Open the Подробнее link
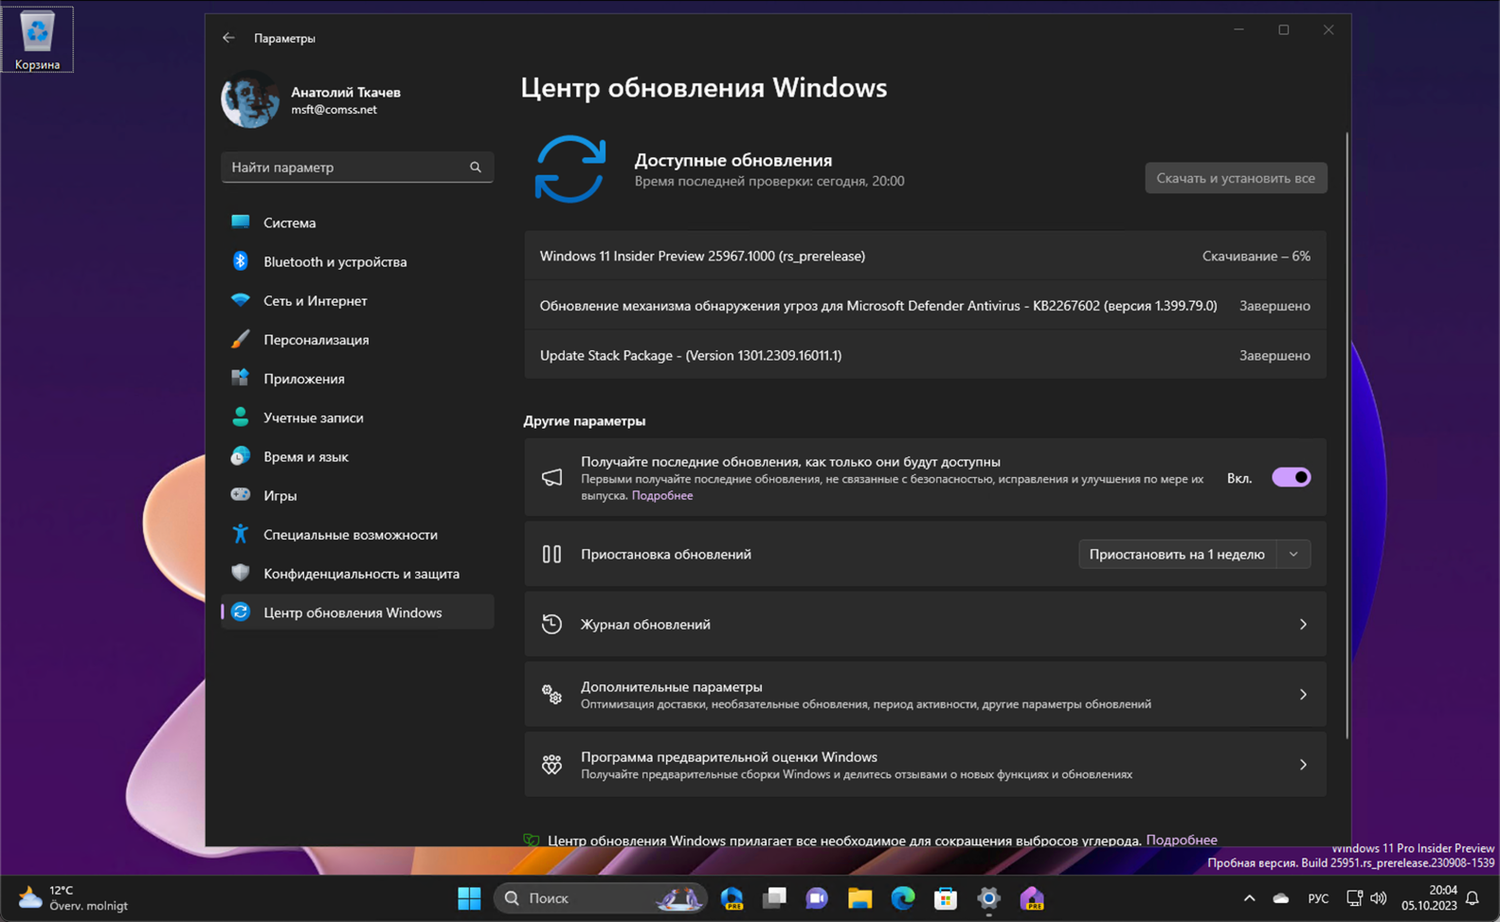This screenshot has width=1500, height=922. (x=662, y=495)
